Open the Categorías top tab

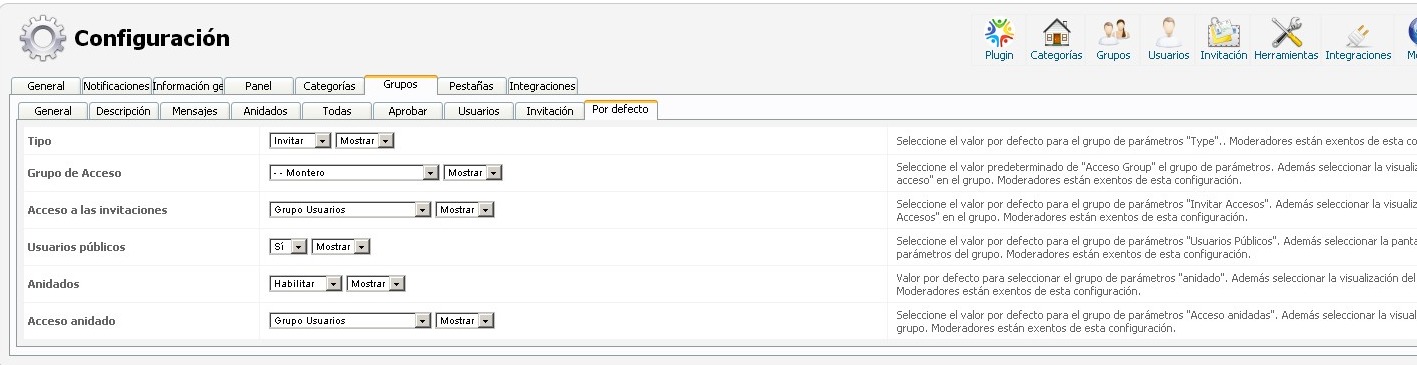pos(329,86)
